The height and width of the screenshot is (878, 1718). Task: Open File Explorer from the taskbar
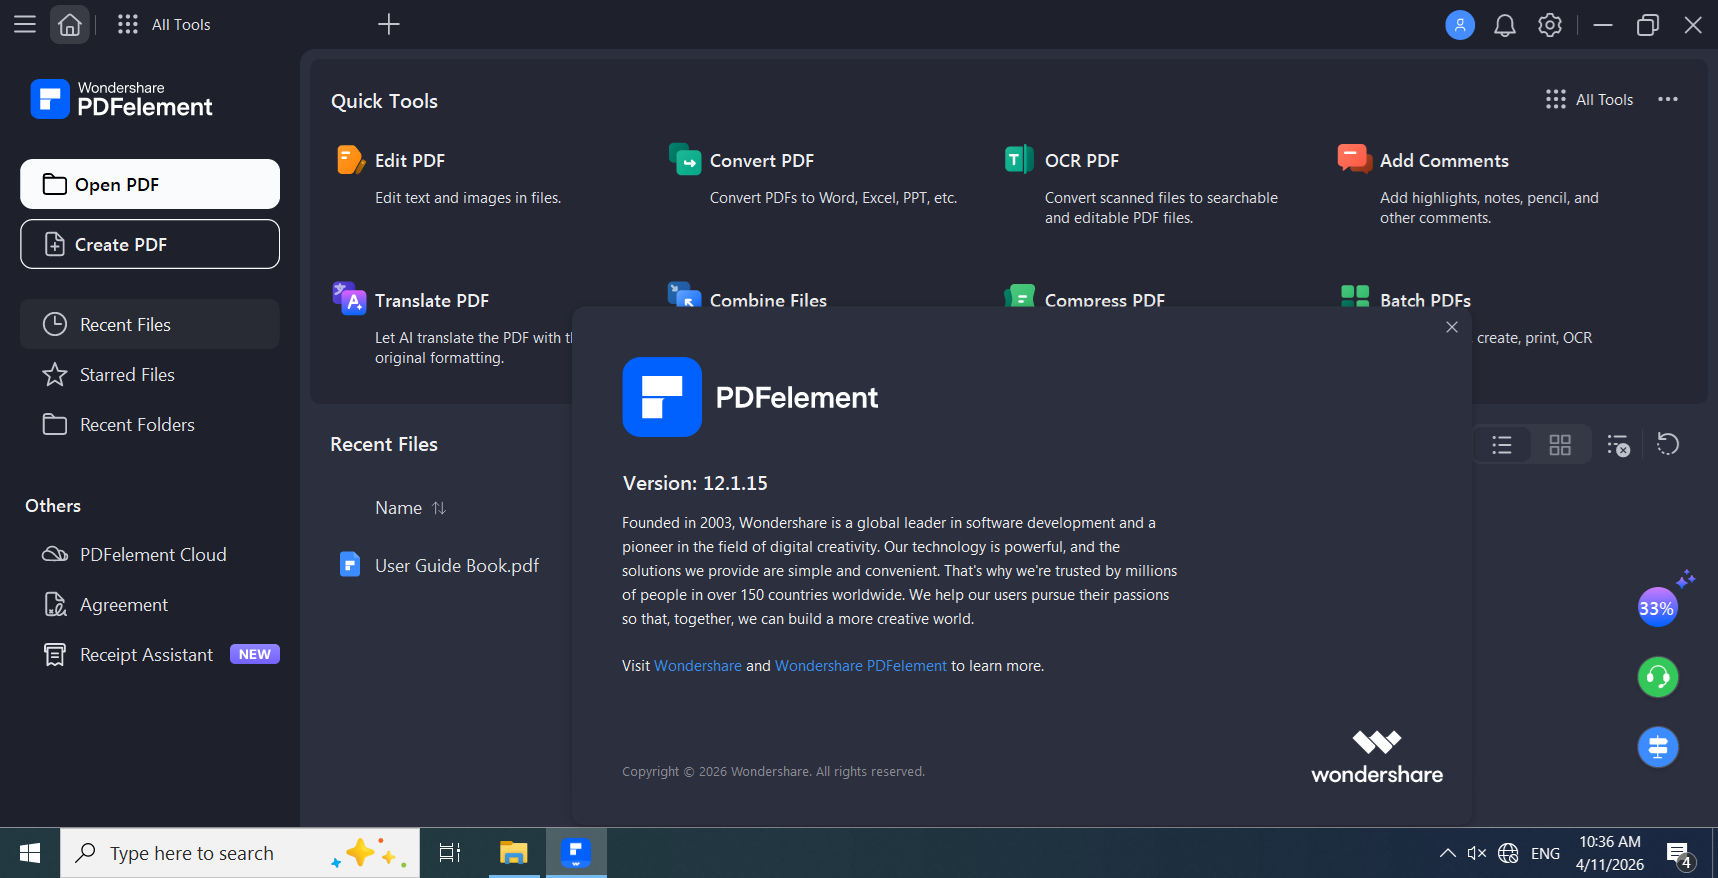coord(514,853)
